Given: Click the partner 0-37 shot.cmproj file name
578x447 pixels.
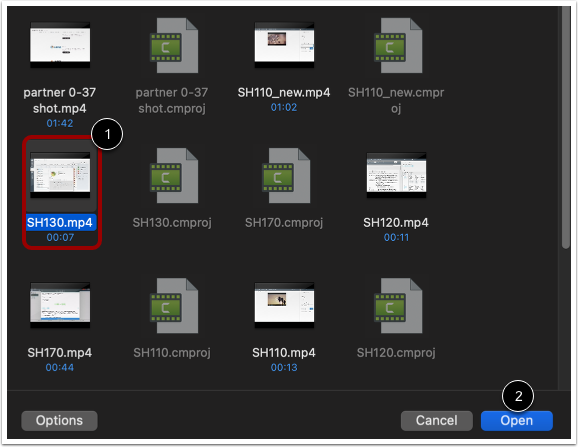Looking at the screenshot, I should pos(172,100).
